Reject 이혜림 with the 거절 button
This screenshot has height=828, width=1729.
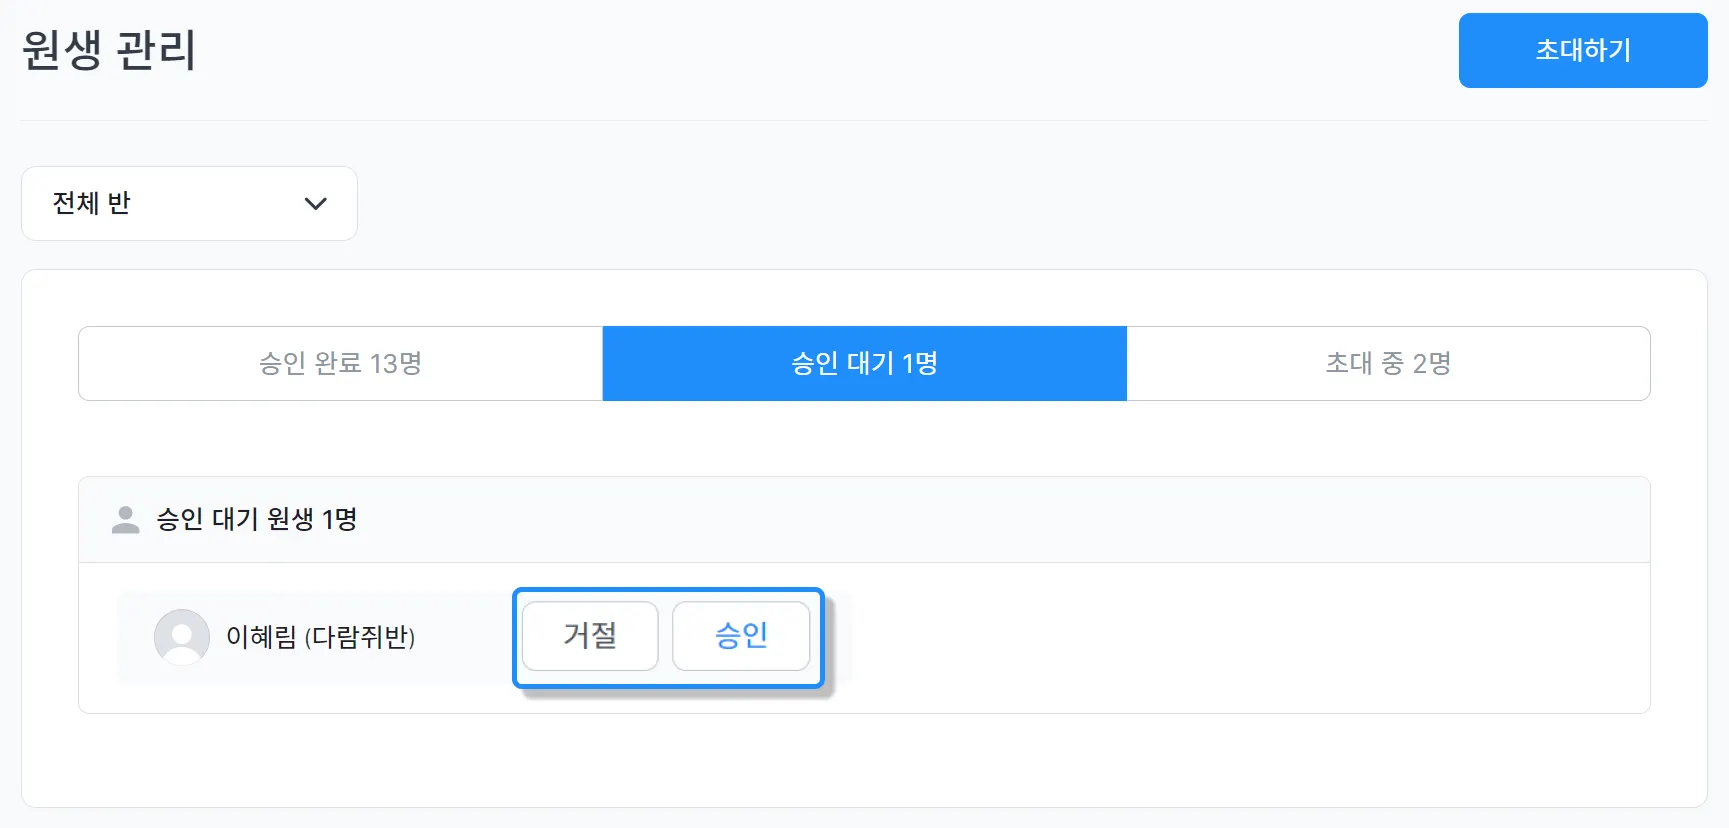tap(590, 635)
